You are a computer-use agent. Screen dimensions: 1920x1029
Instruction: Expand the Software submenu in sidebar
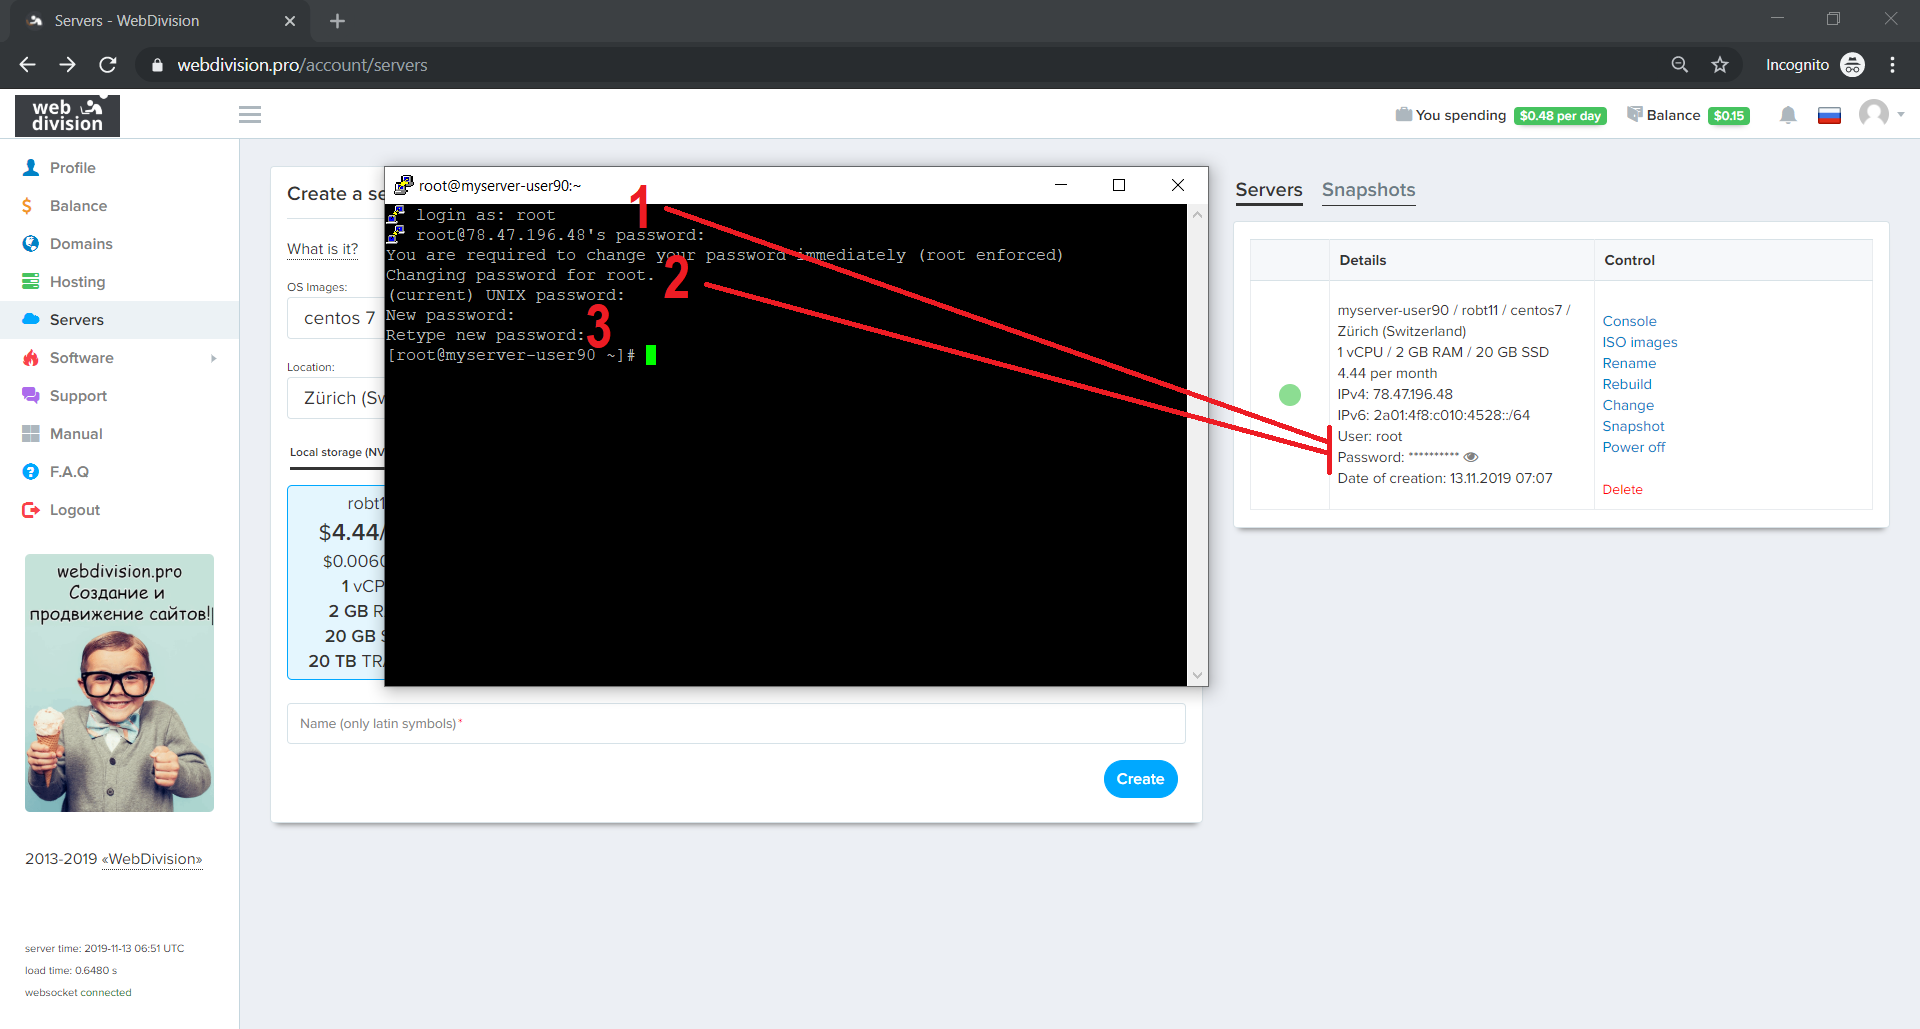(213, 358)
